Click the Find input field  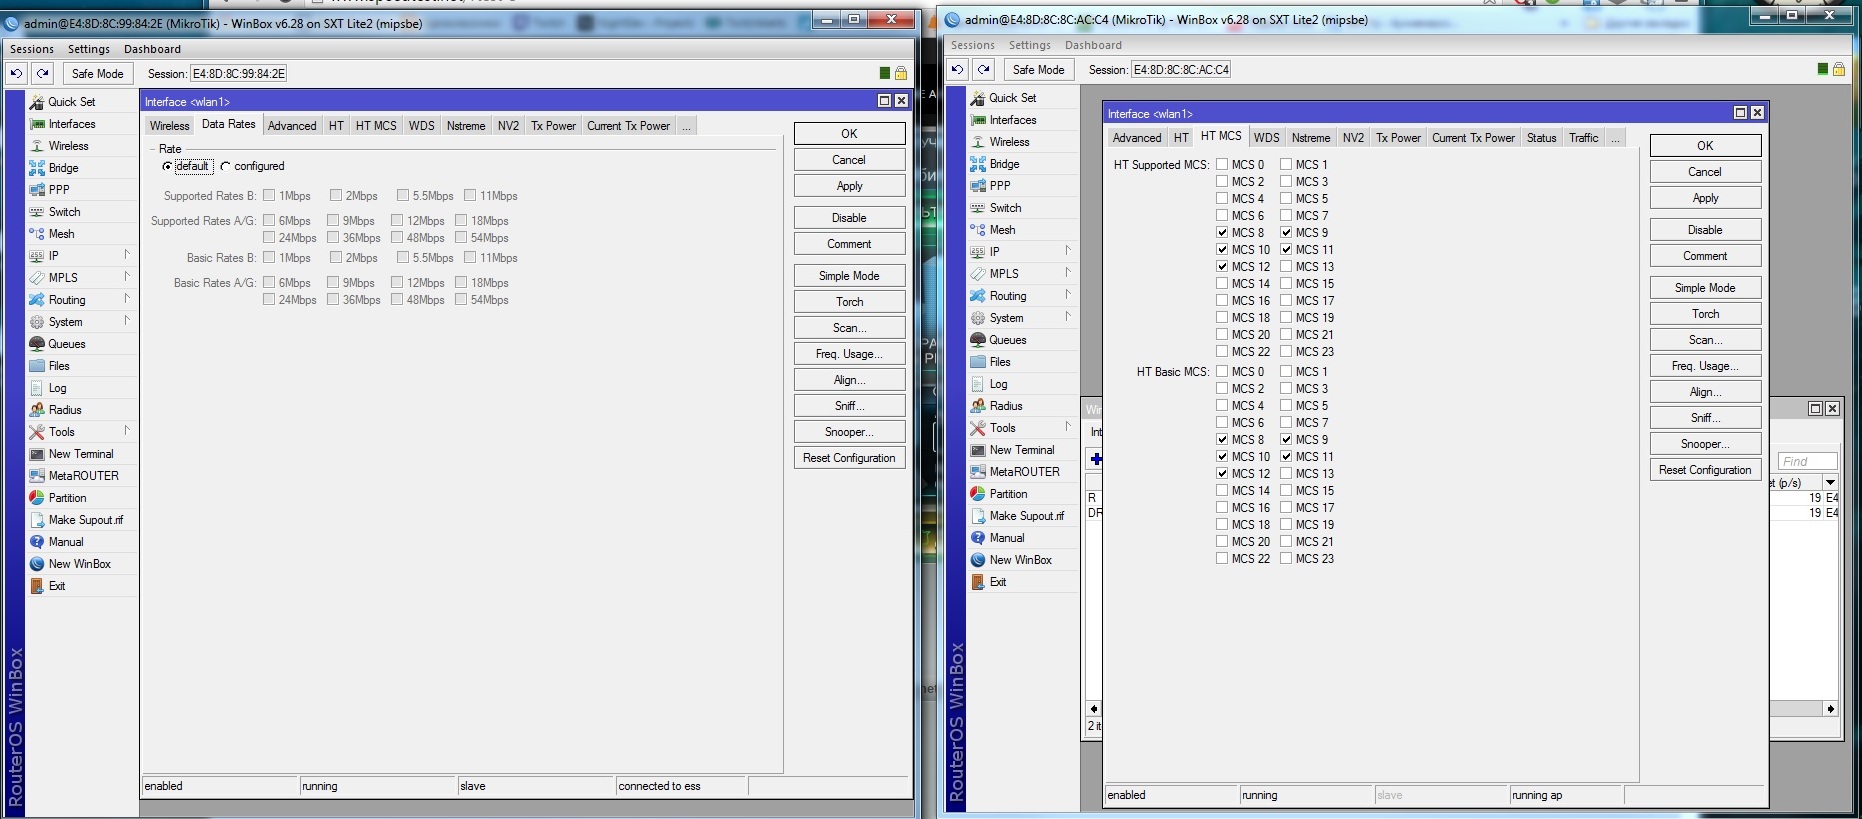[x=1807, y=461]
